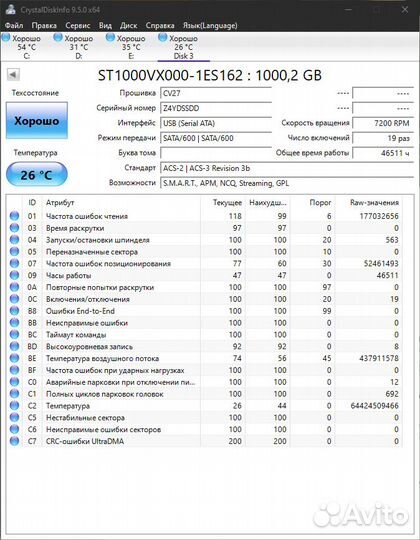
Task: Click the status orb for attribute 07
Action: pos(14,263)
